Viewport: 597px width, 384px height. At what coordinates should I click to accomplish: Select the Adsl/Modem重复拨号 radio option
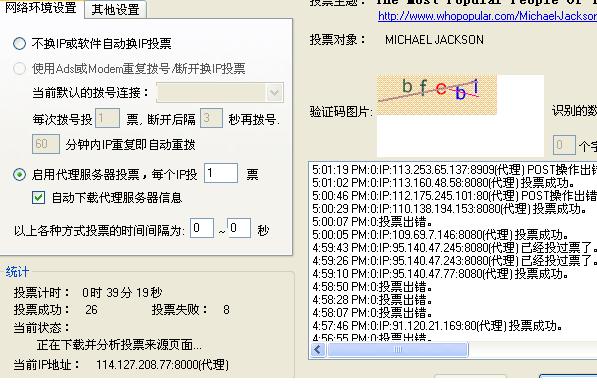[19, 69]
